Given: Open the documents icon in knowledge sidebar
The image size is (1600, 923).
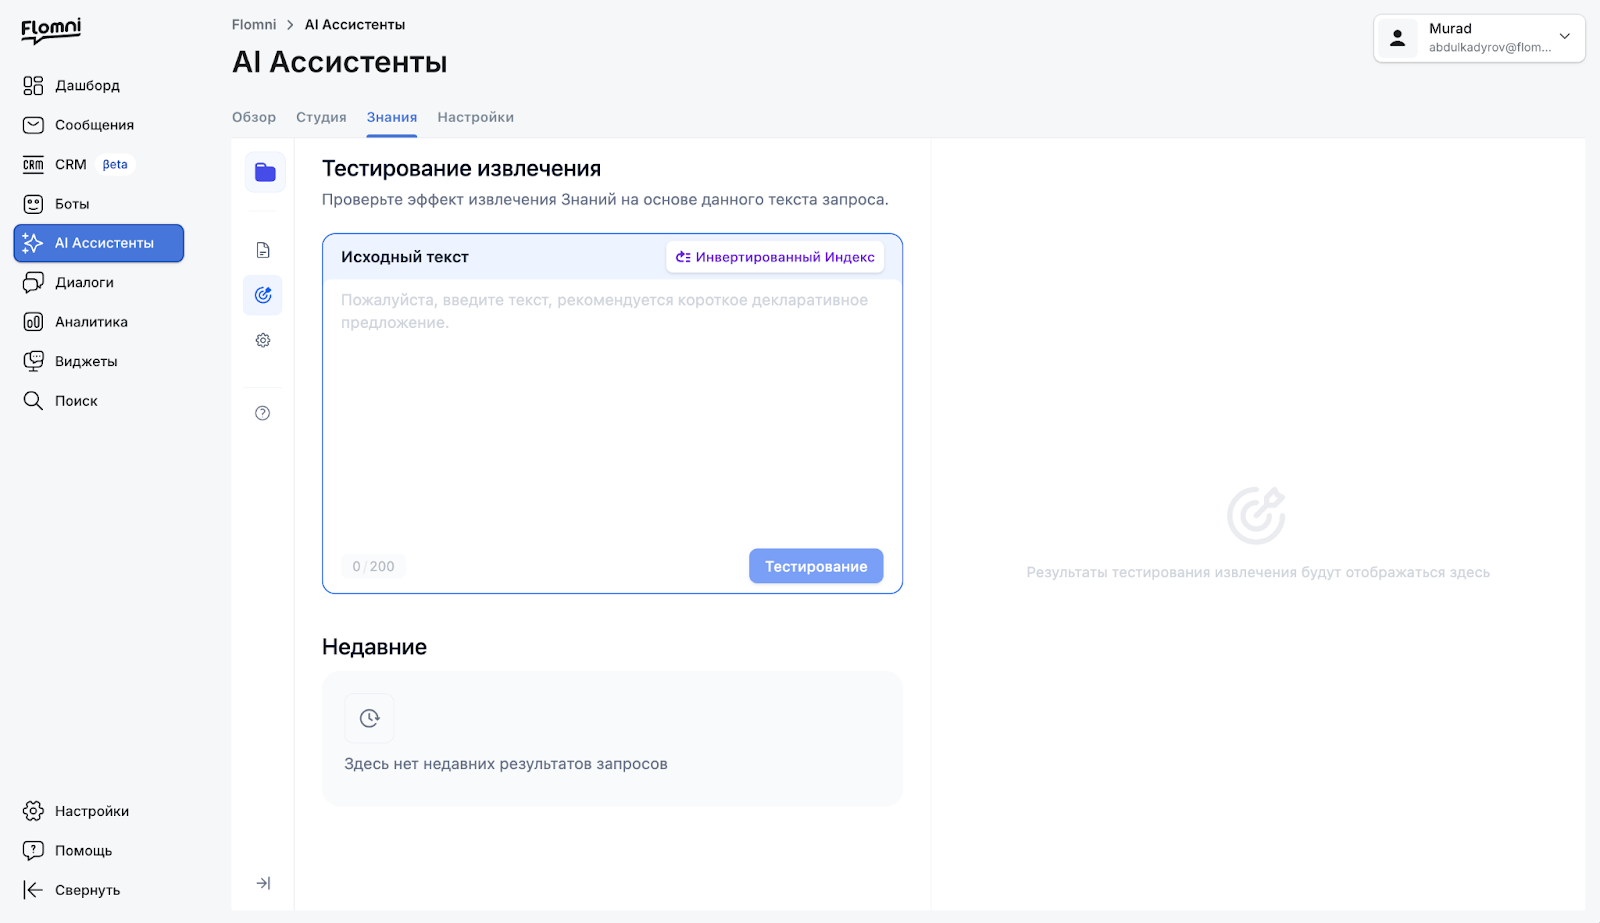Looking at the screenshot, I should (x=263, y=250).
